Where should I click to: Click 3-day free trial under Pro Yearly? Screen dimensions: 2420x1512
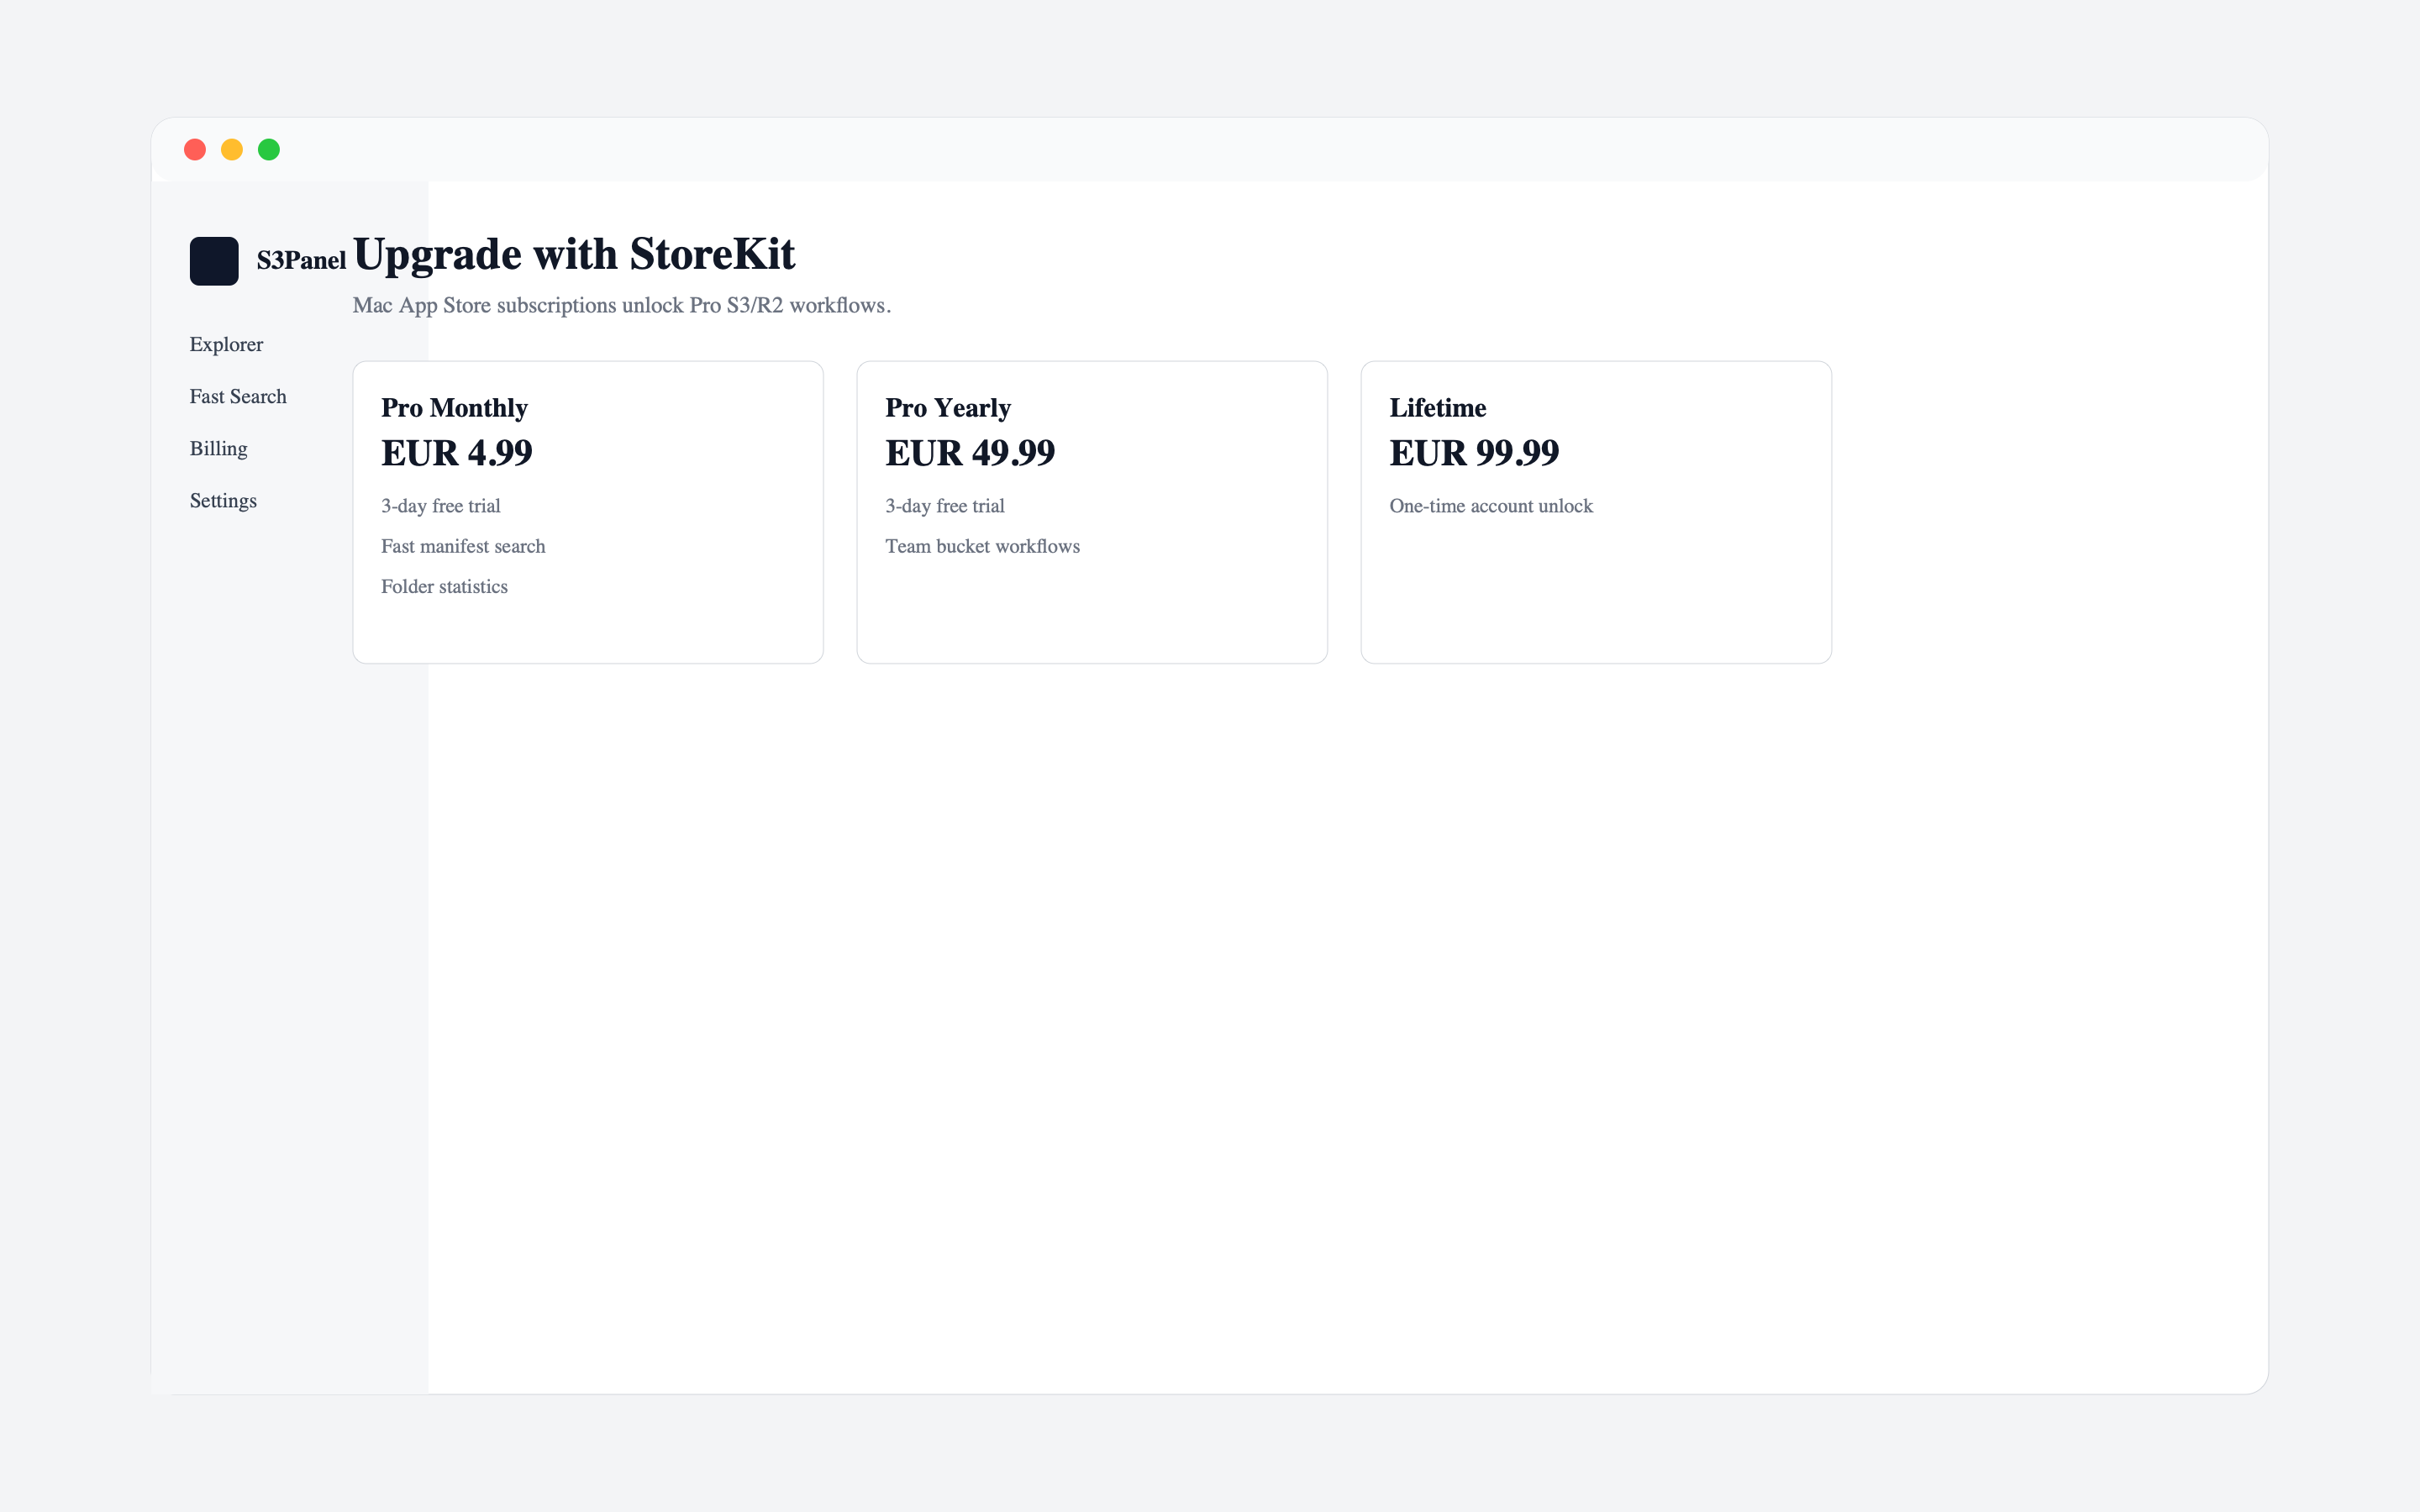pyautogui.click(x=945, y=506)
